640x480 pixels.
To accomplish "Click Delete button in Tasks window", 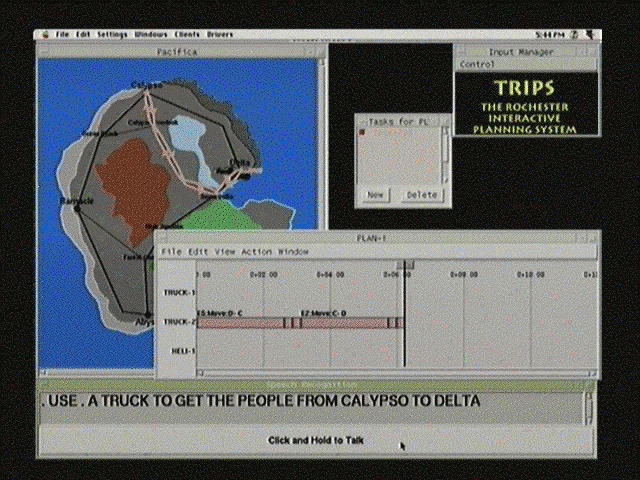I will 422,195.
